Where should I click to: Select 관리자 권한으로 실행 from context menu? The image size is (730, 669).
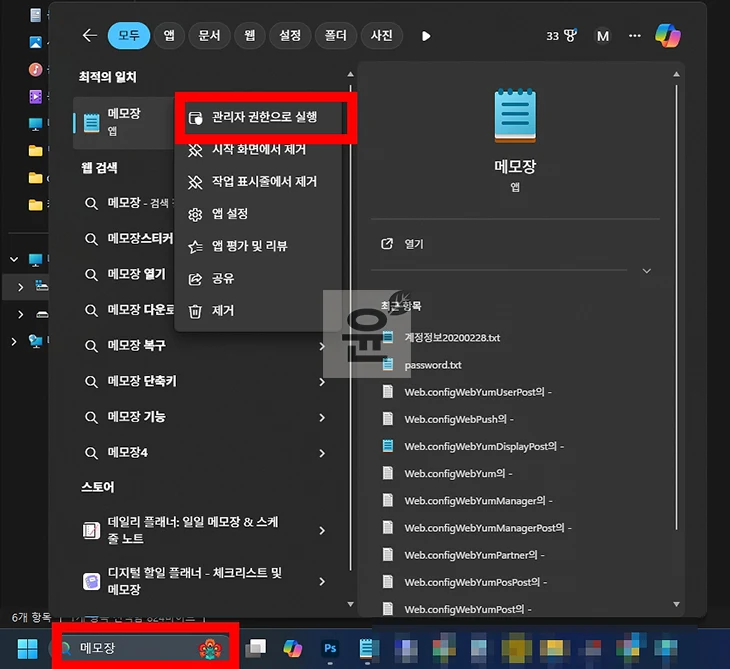click(x=264, y=117)
